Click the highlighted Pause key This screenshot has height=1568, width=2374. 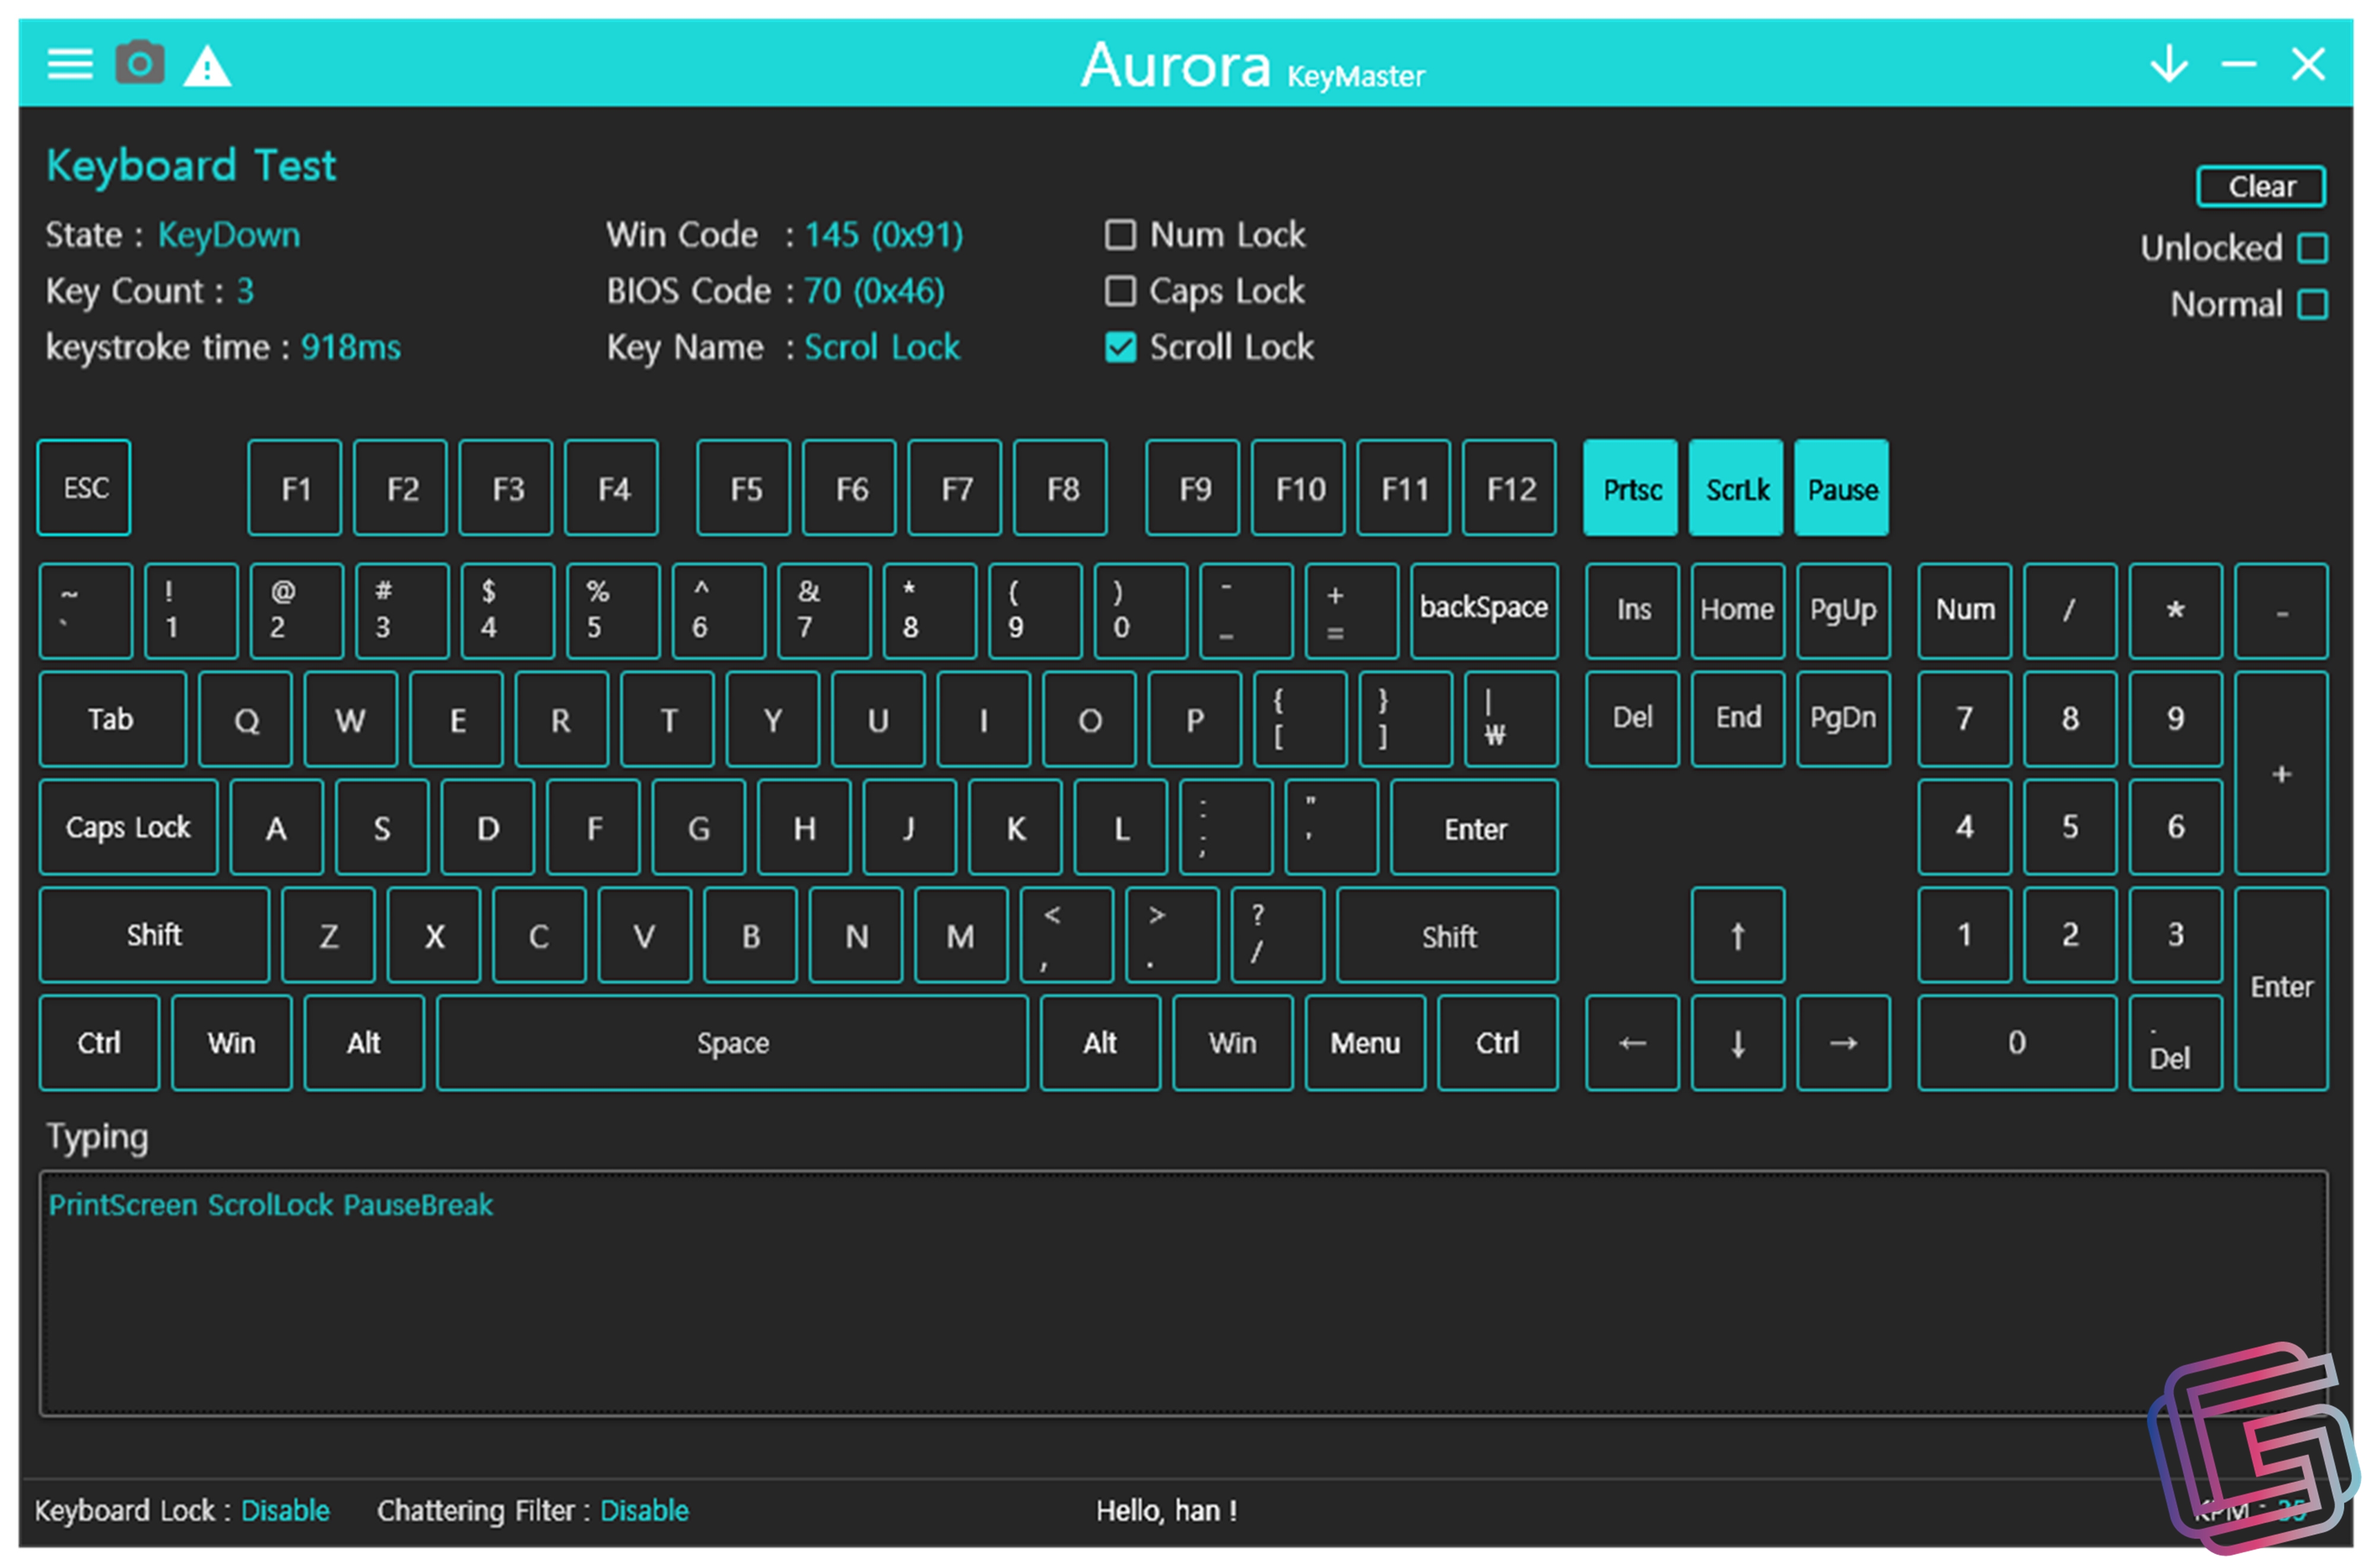(x=1841, y=488)
